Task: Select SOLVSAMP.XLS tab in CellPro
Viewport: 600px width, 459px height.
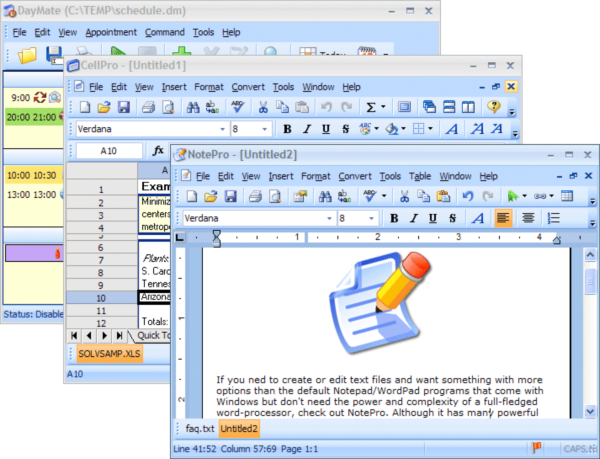Action: [109, 353]
